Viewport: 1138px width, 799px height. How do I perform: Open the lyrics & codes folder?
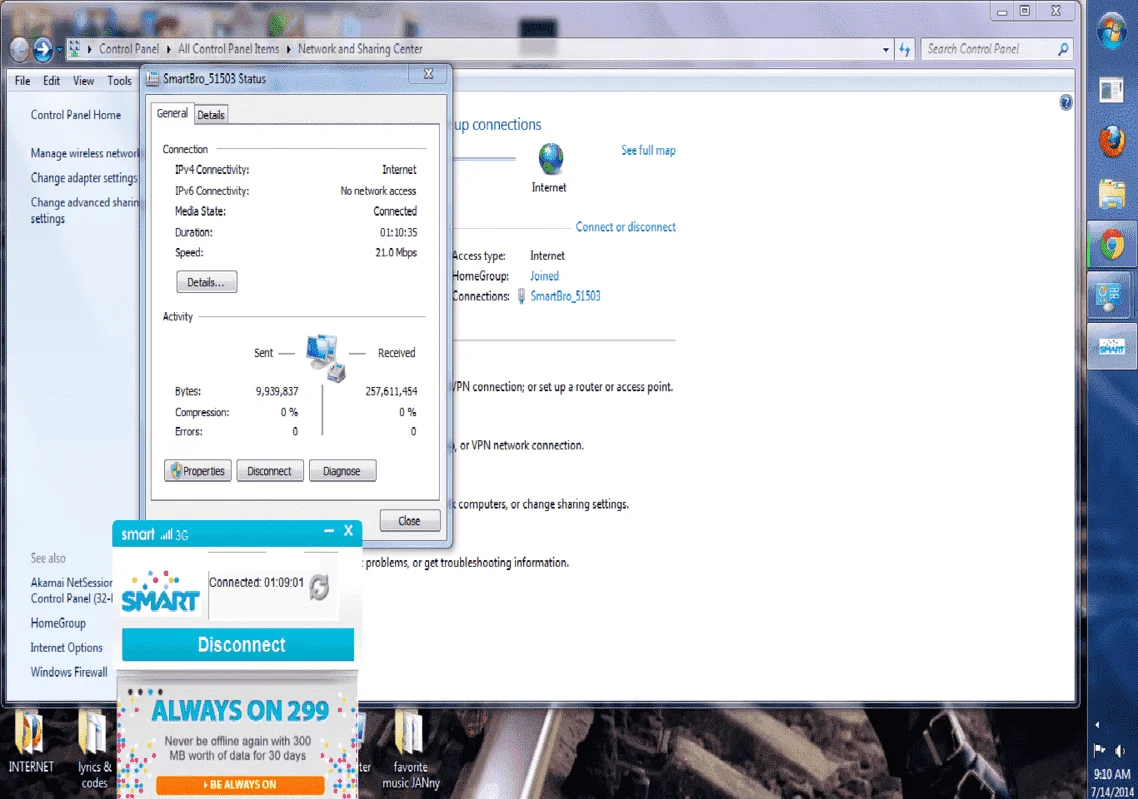click(94, 749)
